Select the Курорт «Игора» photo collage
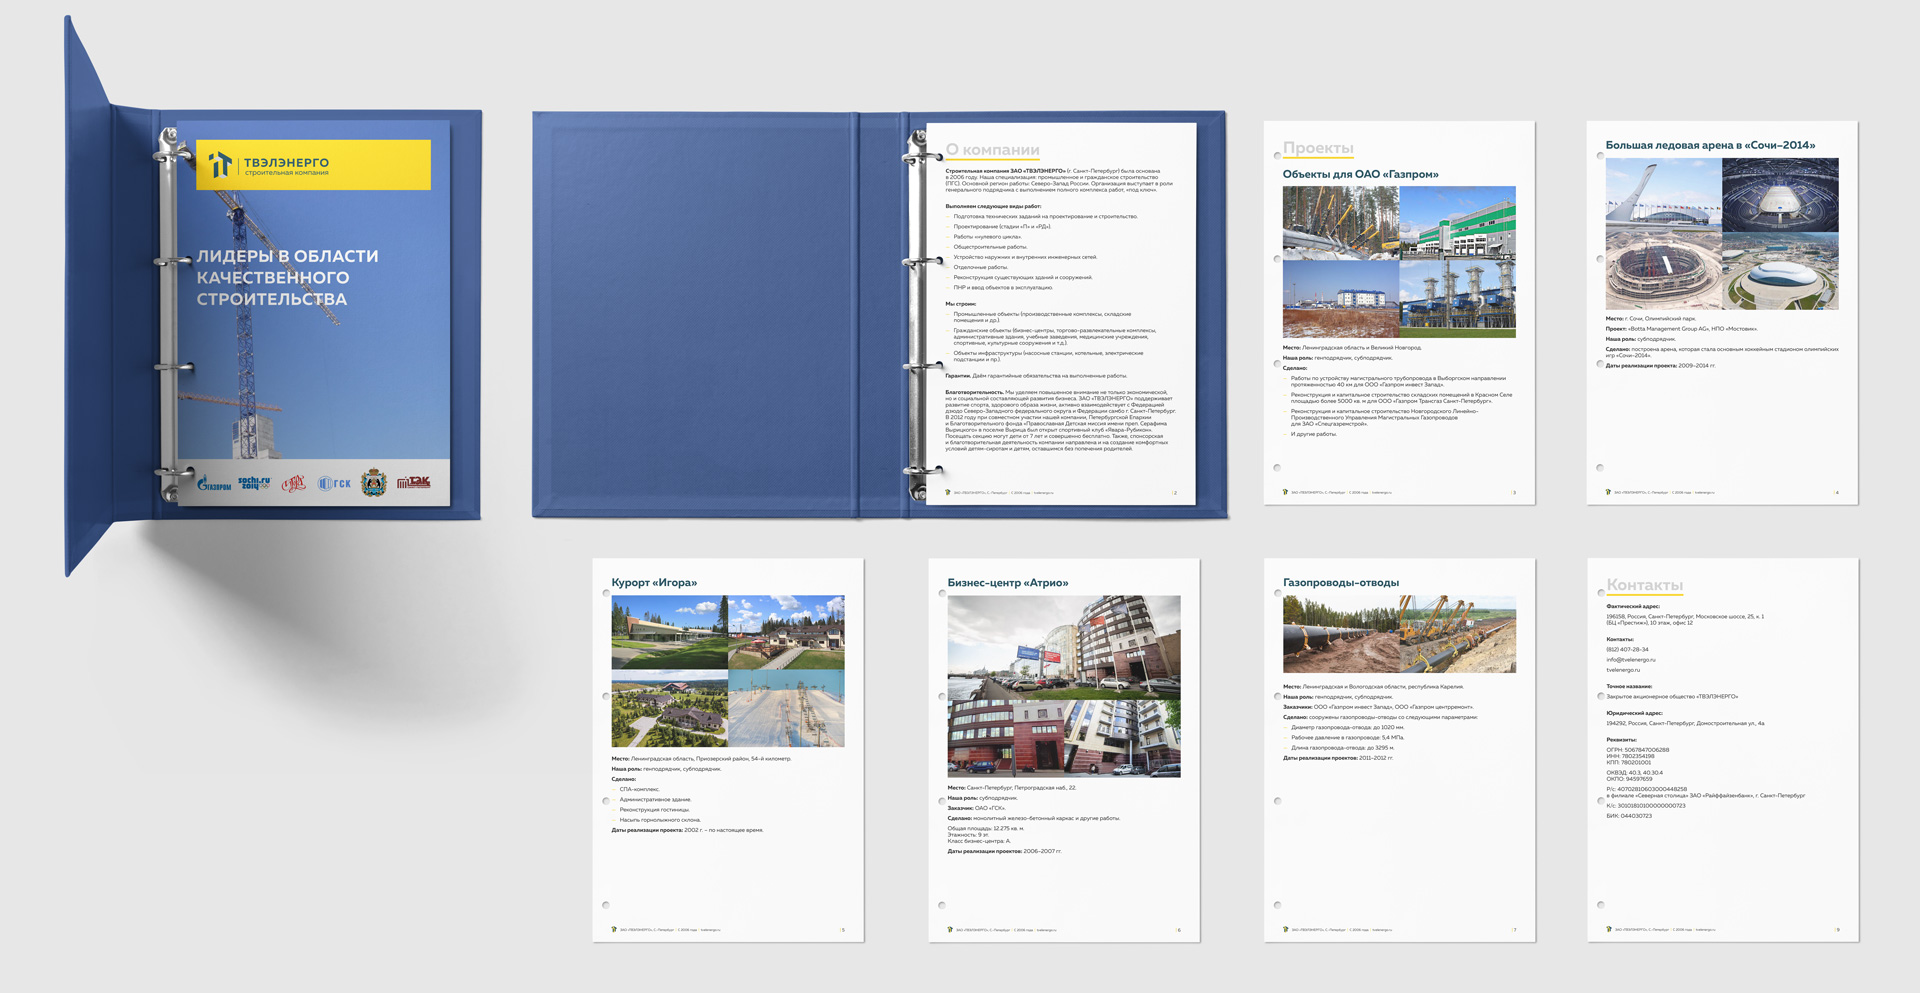 (728, 671)
